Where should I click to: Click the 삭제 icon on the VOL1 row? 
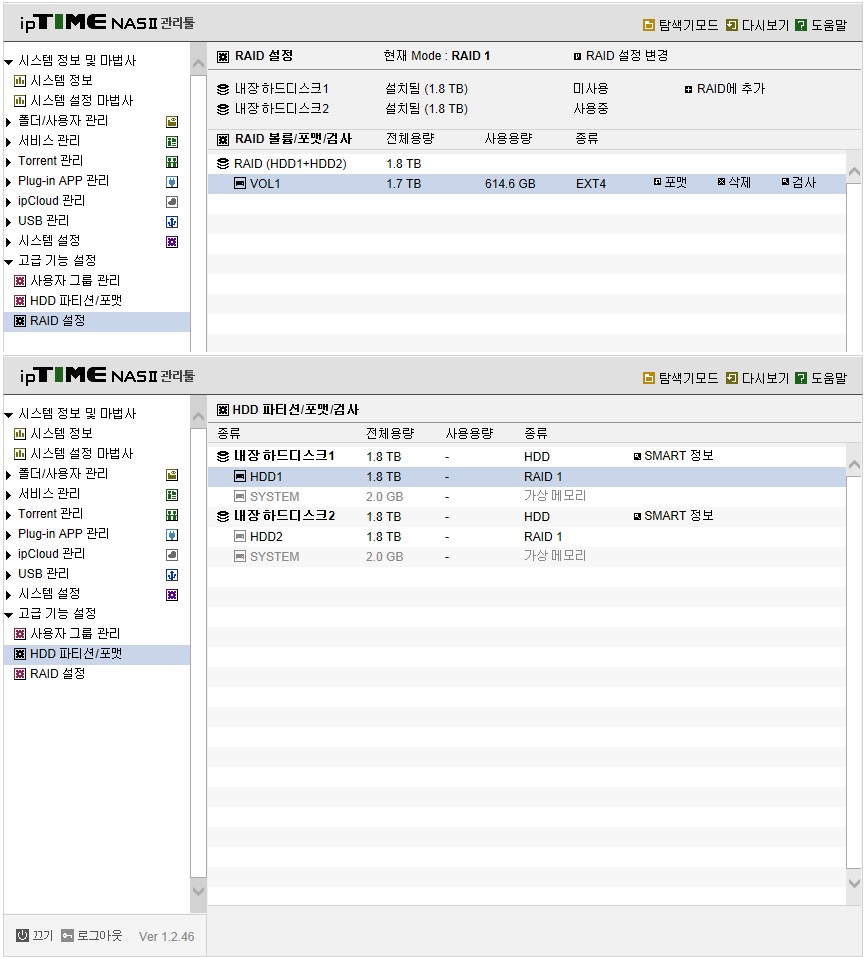pyautogui.click(x=722, y=182)
